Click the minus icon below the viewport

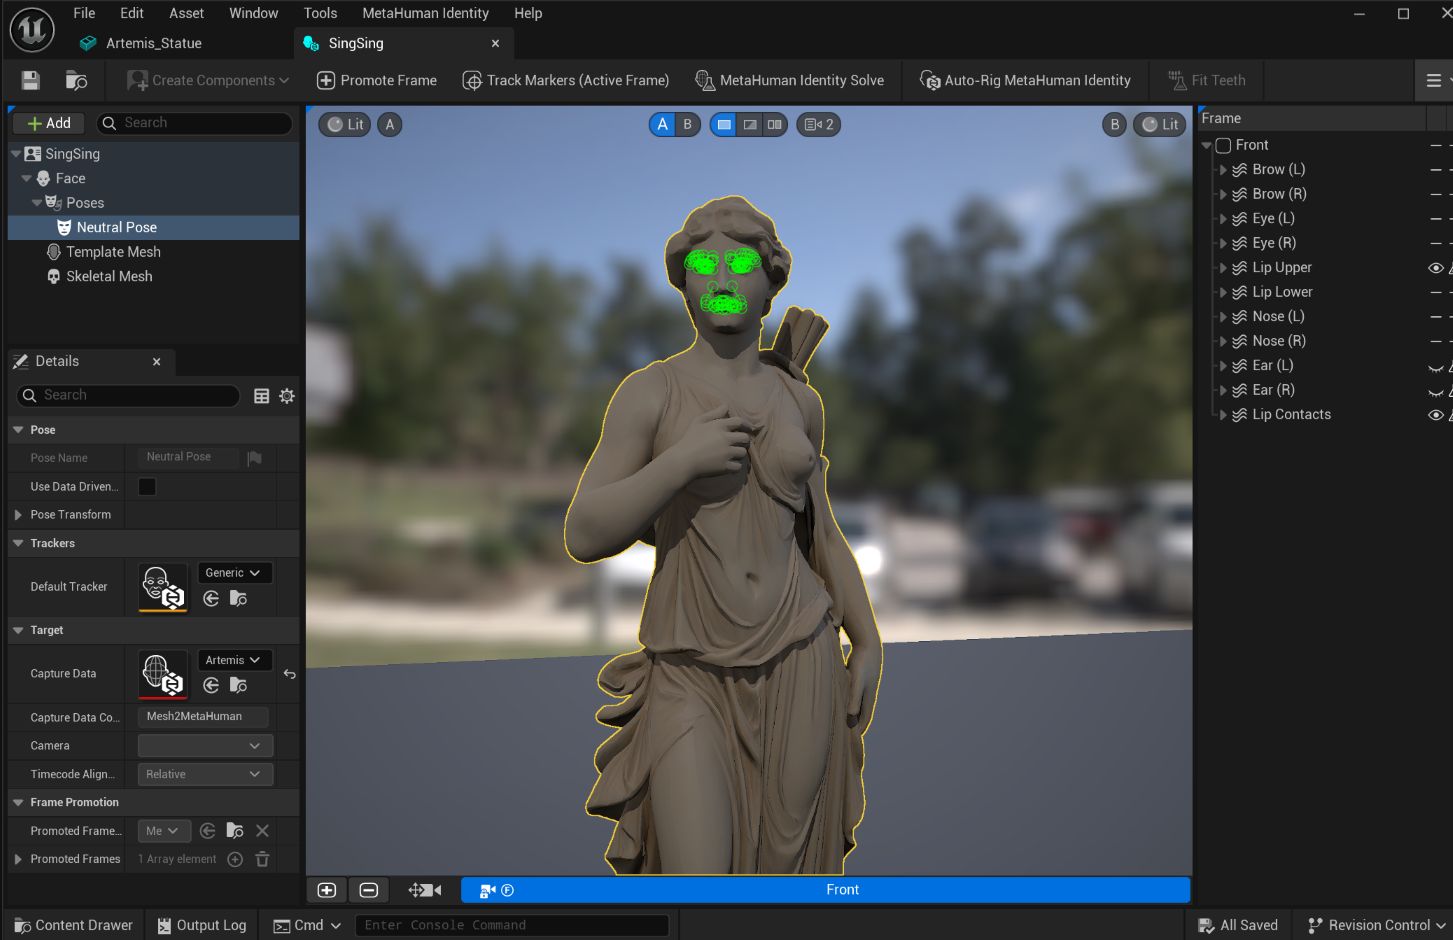tap(369, 890)
